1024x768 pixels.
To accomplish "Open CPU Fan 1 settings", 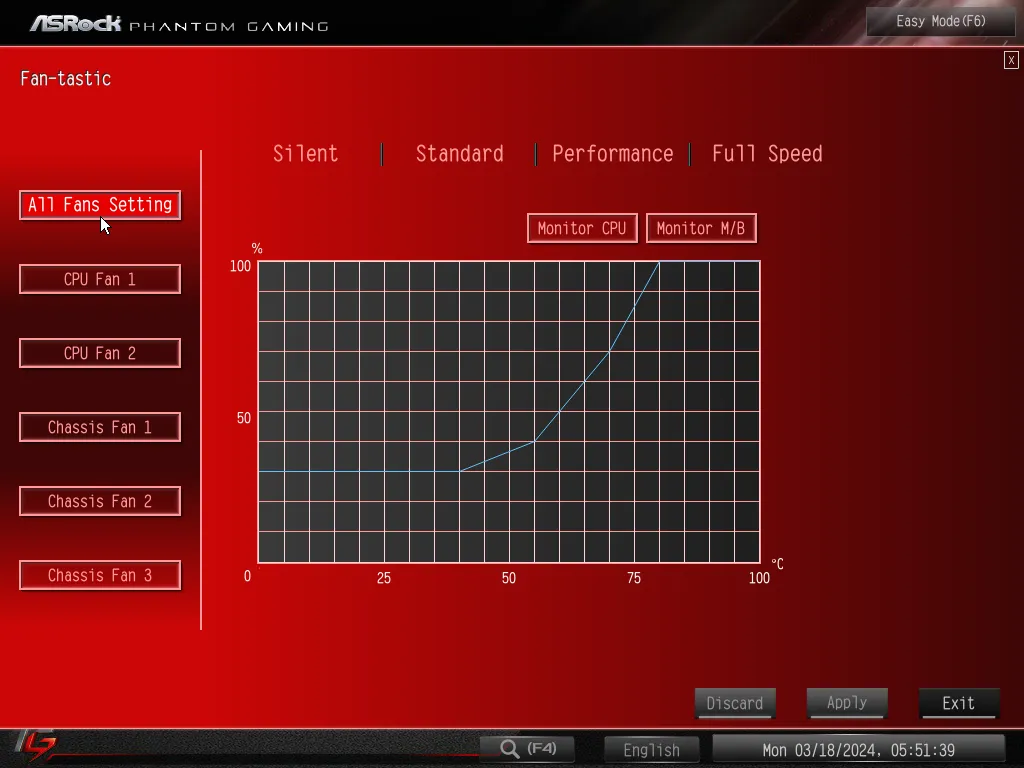I will (100, 280).
